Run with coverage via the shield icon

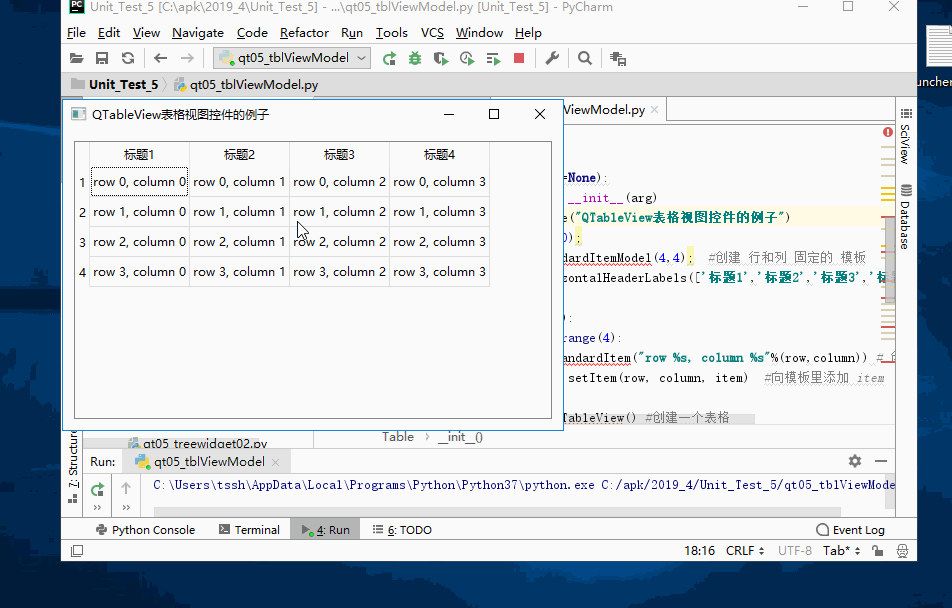click(441, 58)
